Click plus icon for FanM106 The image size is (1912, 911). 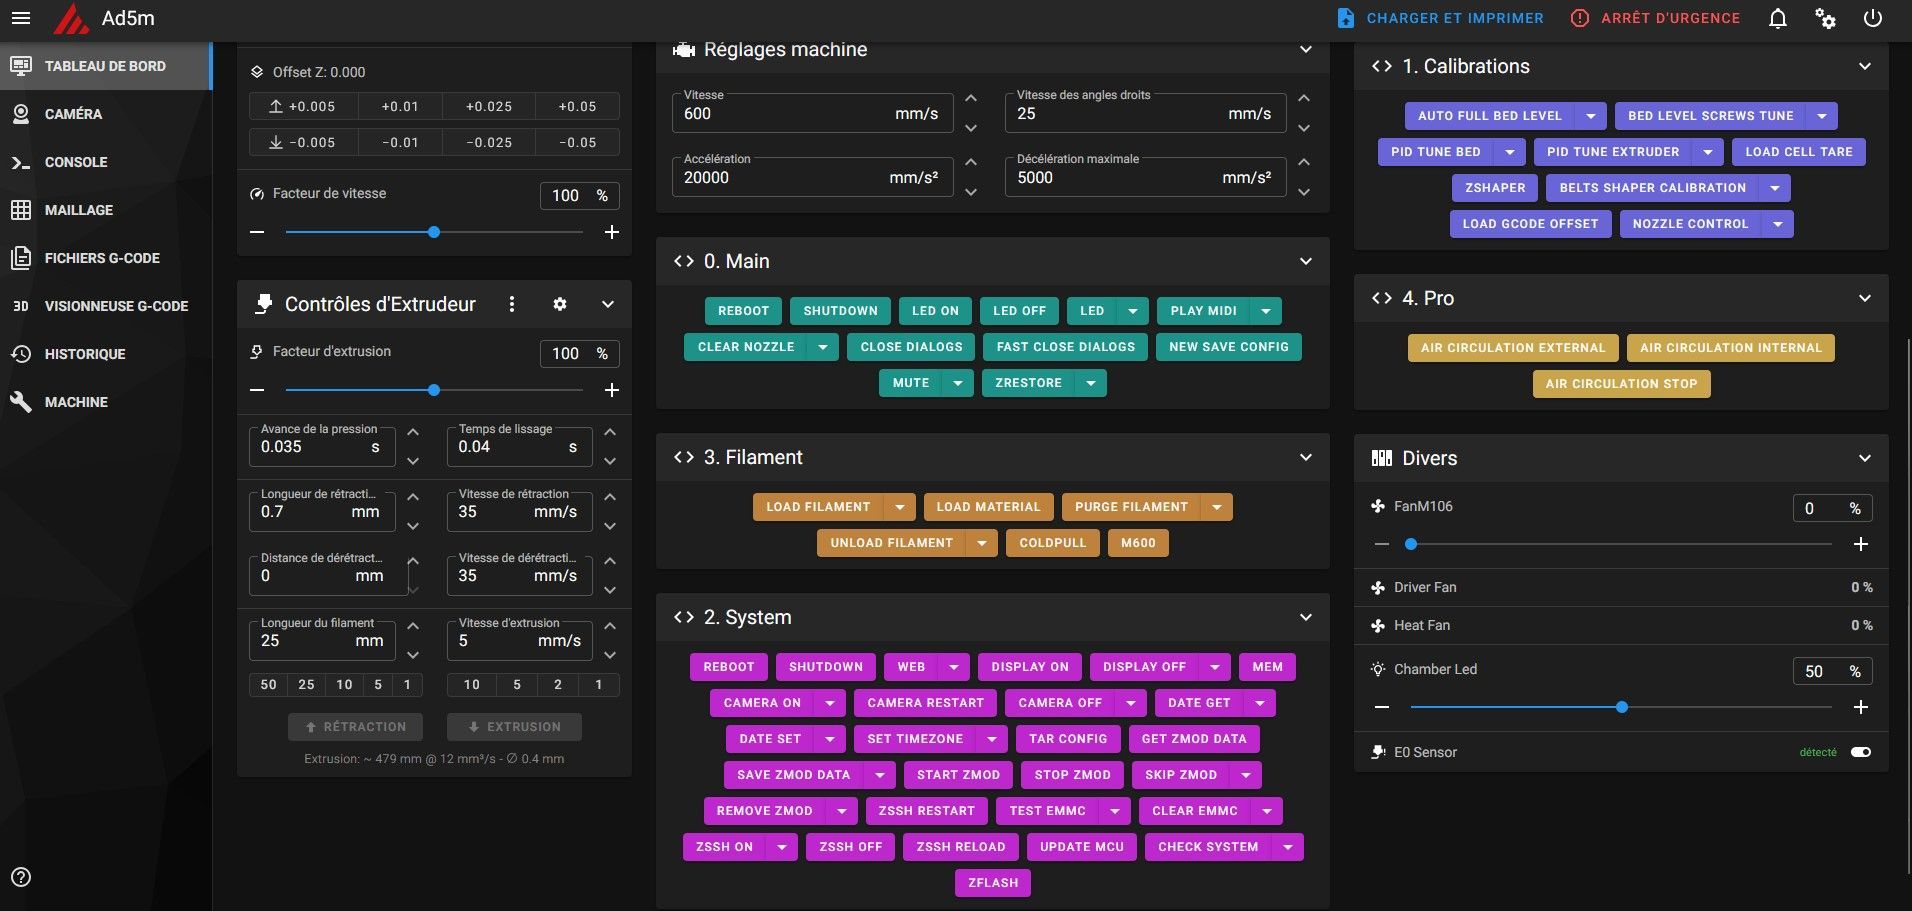[x=1861, y=544]
